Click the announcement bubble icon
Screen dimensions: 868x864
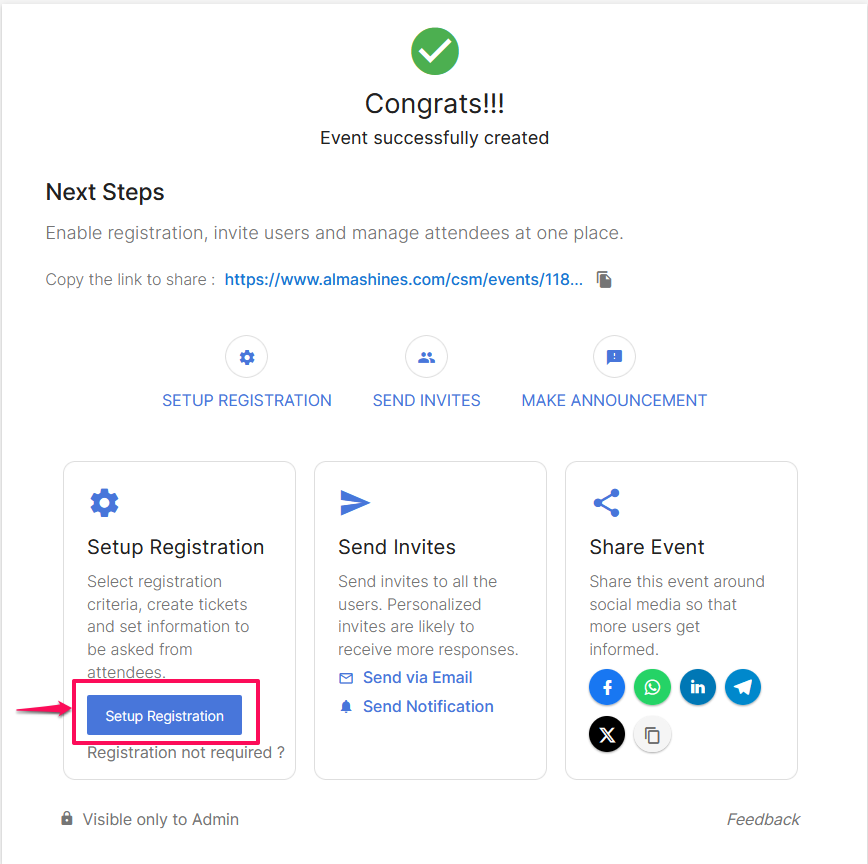click(614, 357)
